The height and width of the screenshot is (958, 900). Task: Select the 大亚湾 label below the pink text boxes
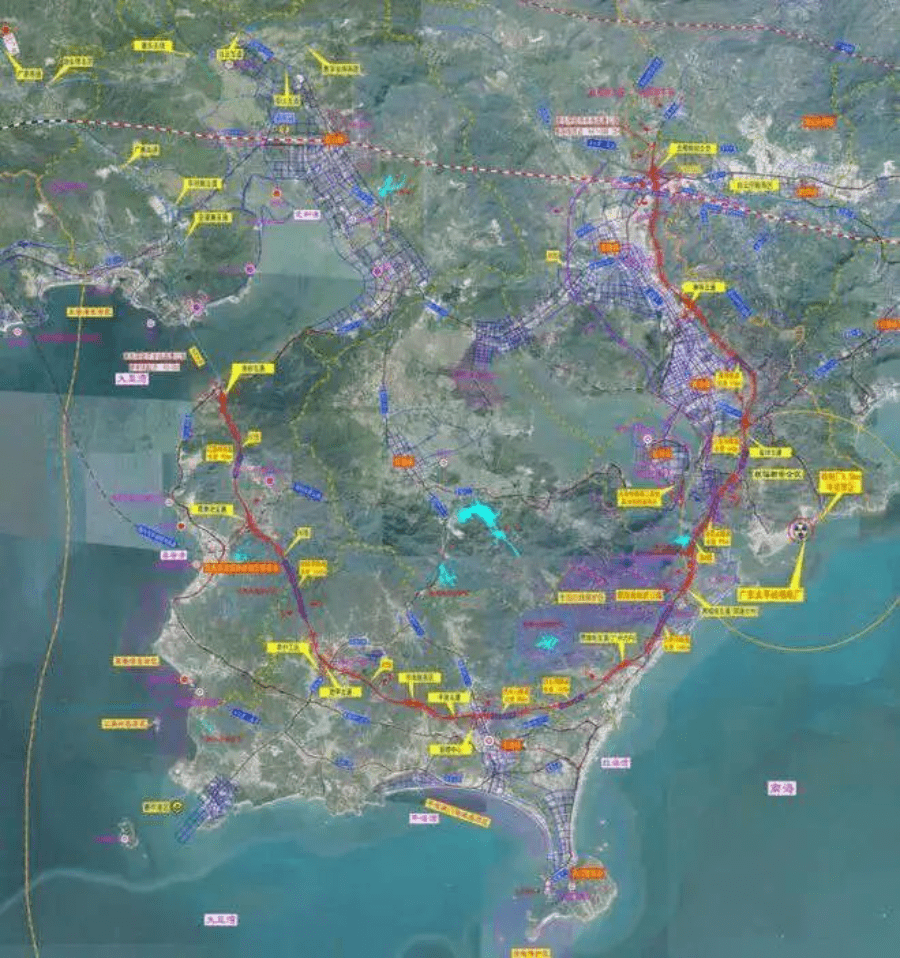coord(132,379)
